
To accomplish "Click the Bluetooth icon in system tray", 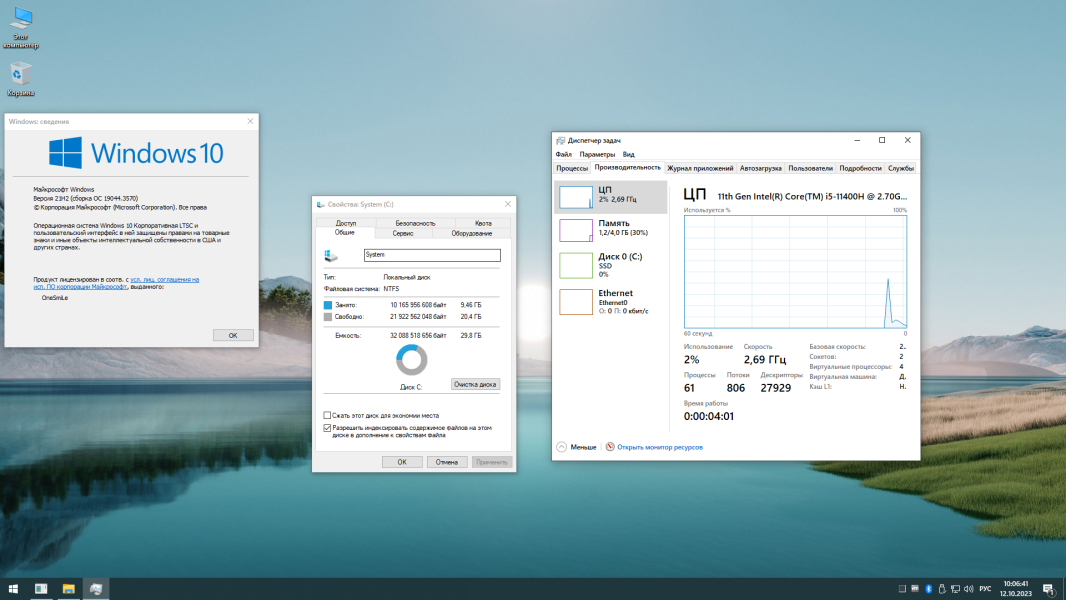I will coord(929,588).
